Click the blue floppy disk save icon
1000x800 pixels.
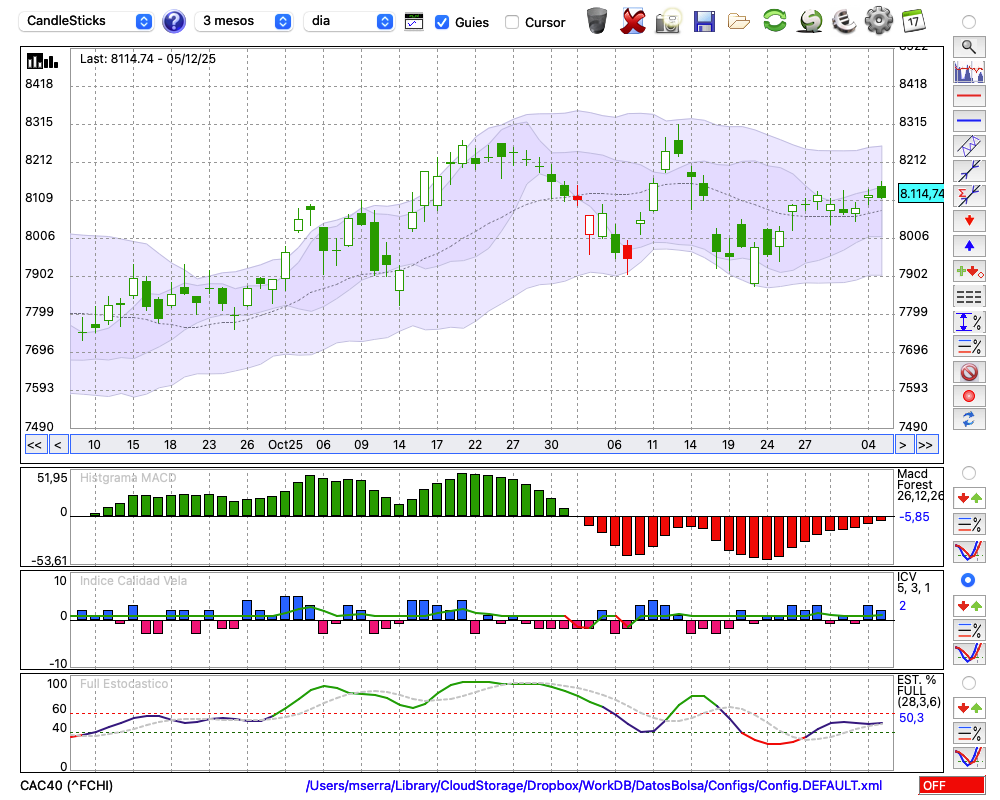704,20
